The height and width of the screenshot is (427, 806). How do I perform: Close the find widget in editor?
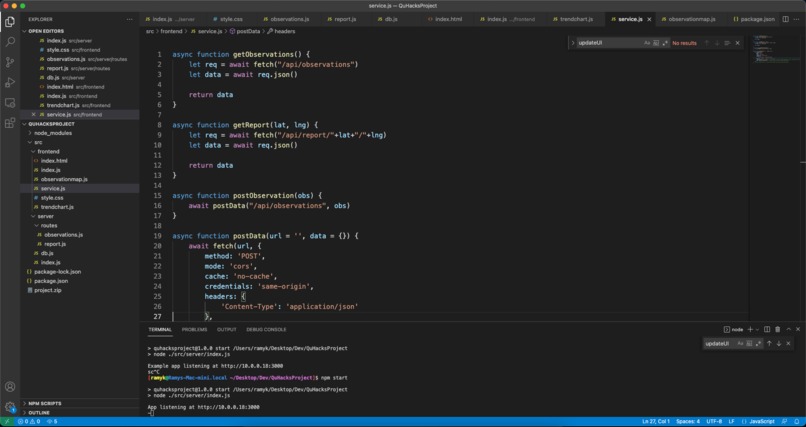coord(738,43)
